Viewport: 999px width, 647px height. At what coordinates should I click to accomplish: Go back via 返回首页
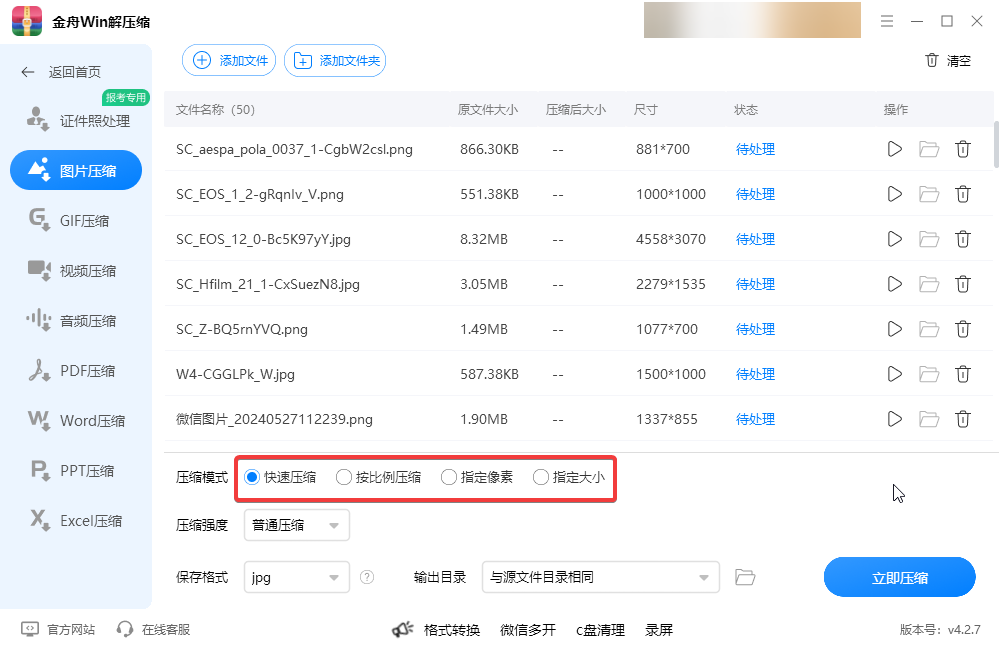pyautogui.click(x=61, y=72)
